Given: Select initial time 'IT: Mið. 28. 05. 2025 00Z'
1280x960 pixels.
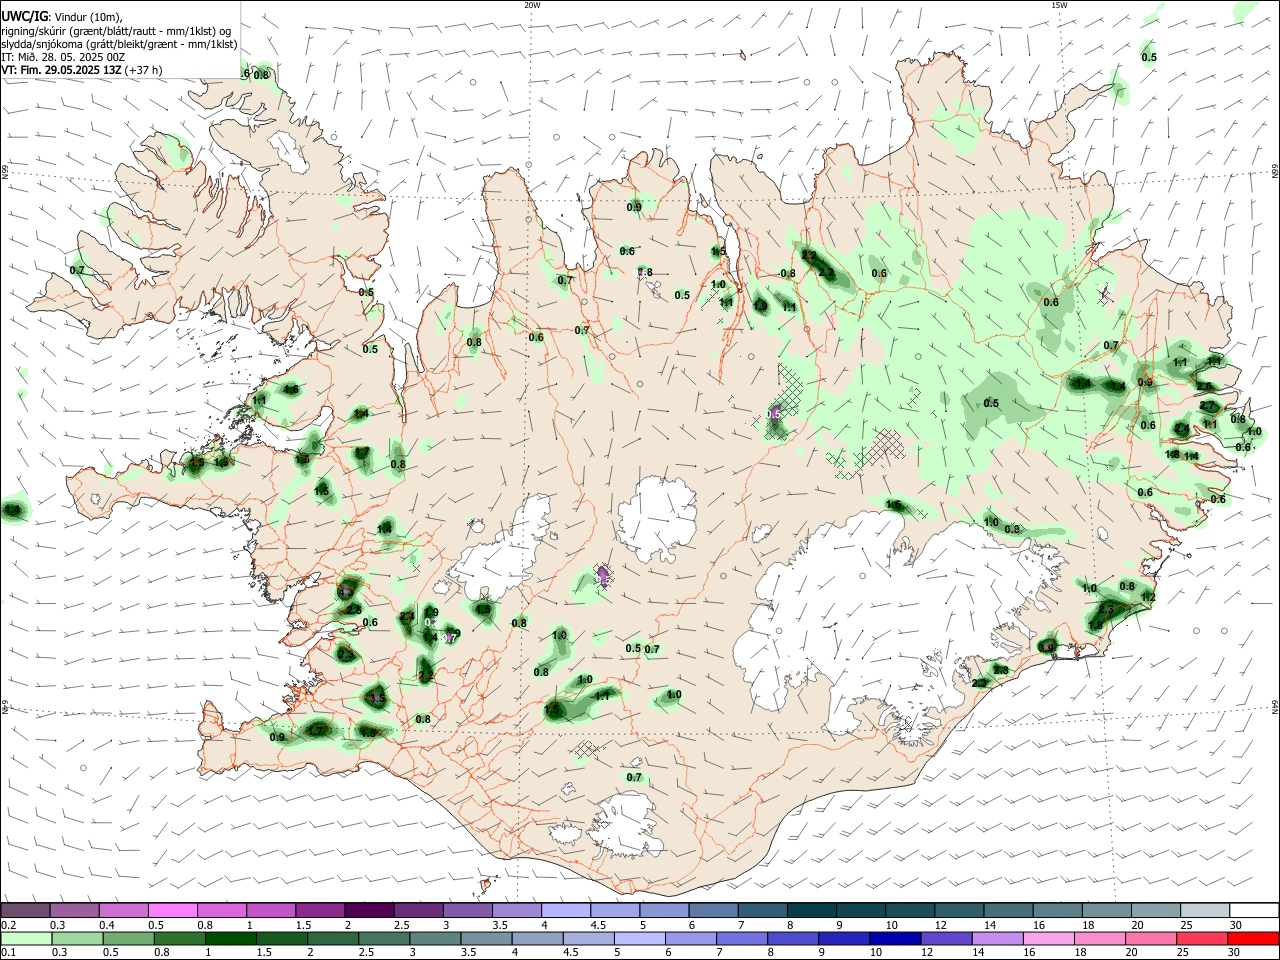Looking at the screenshot, I should [x=64, y=57].
